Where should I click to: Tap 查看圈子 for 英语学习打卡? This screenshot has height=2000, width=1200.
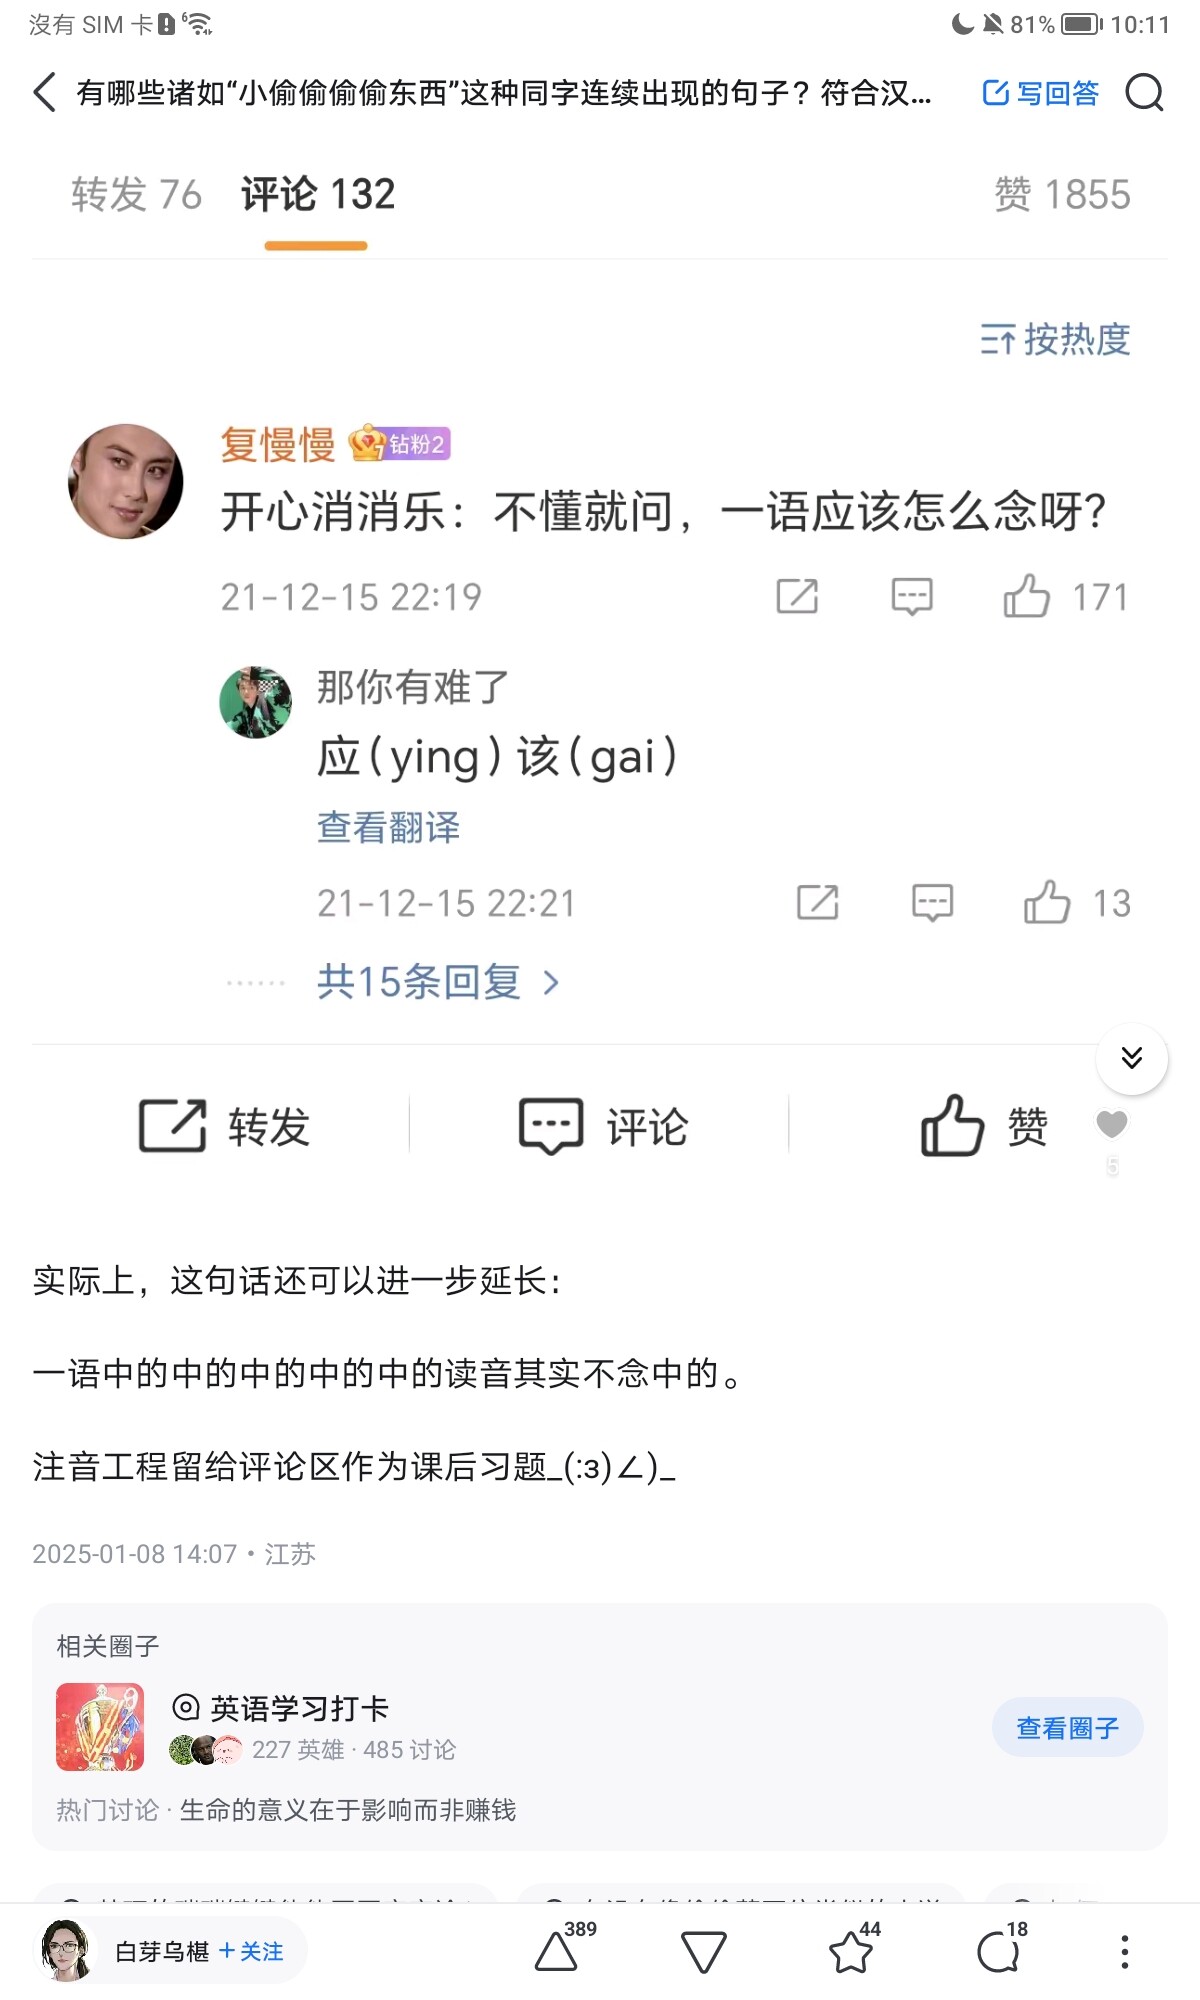1067,1727
